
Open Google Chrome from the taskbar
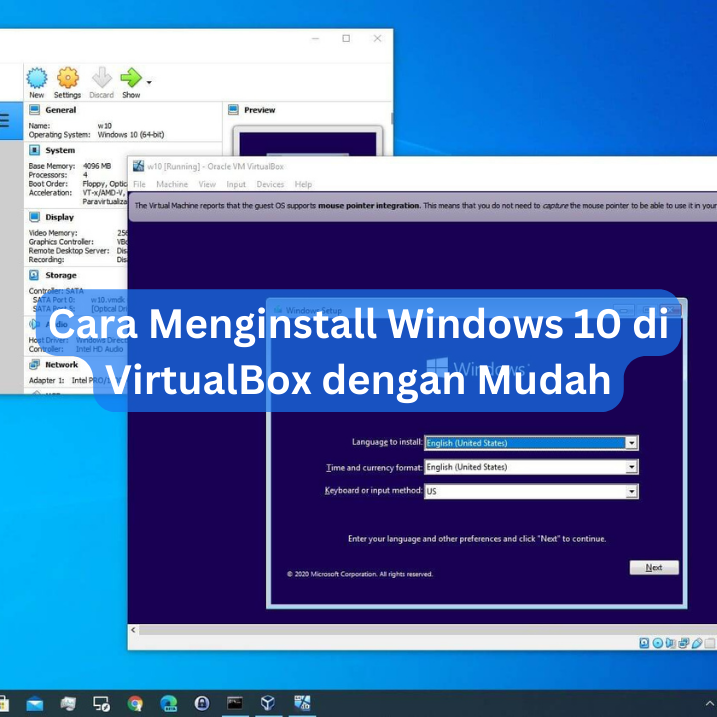pos(135,703)
